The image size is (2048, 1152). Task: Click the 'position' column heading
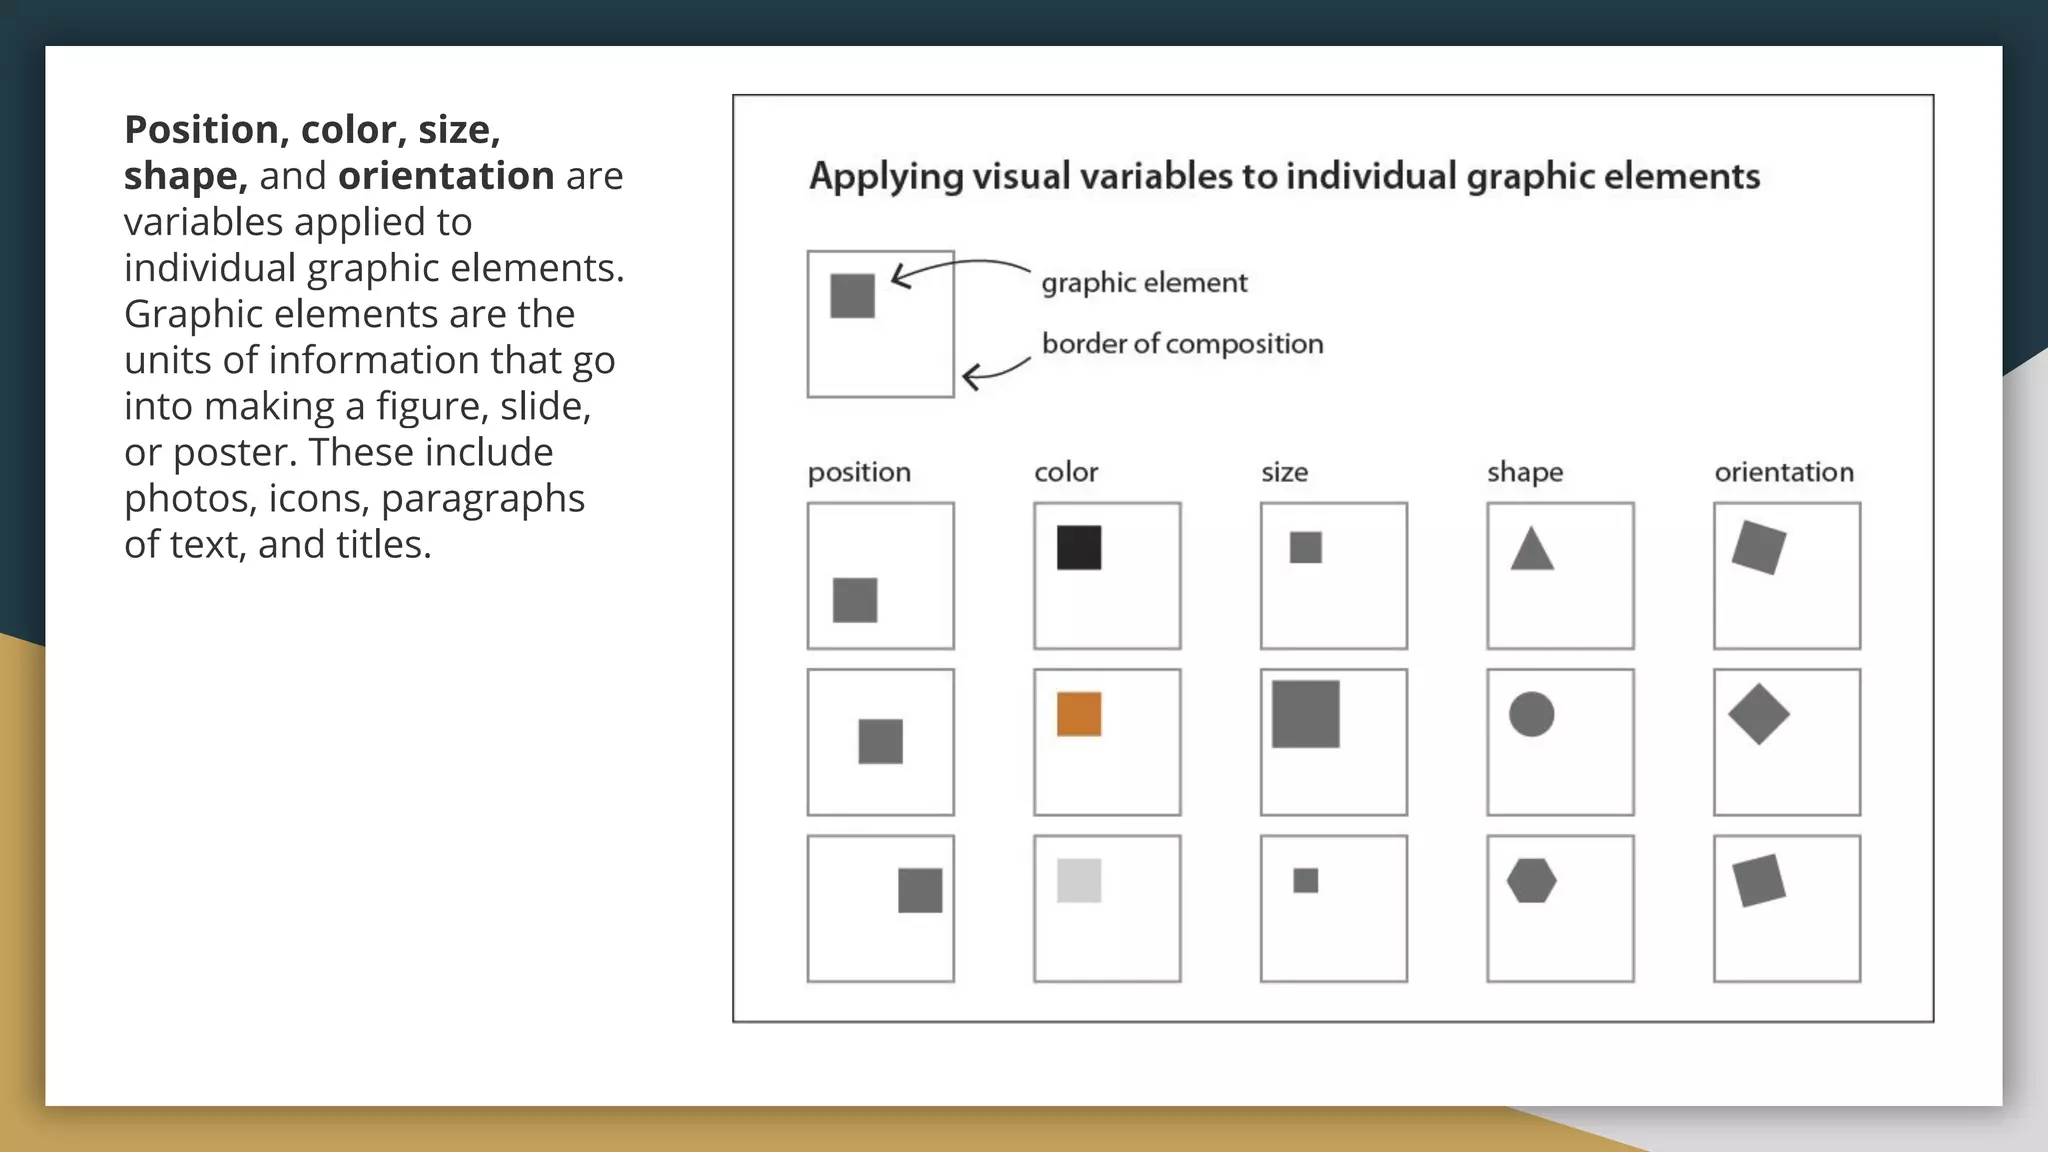tap(859, 472)
